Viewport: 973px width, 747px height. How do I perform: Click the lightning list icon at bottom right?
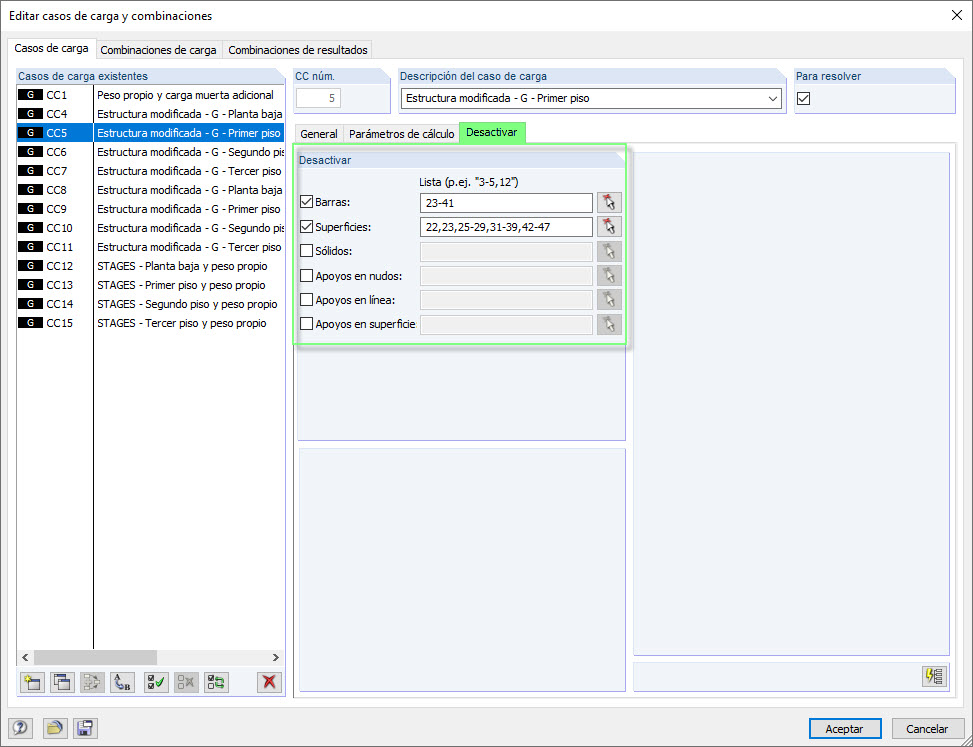pos(935,677)
